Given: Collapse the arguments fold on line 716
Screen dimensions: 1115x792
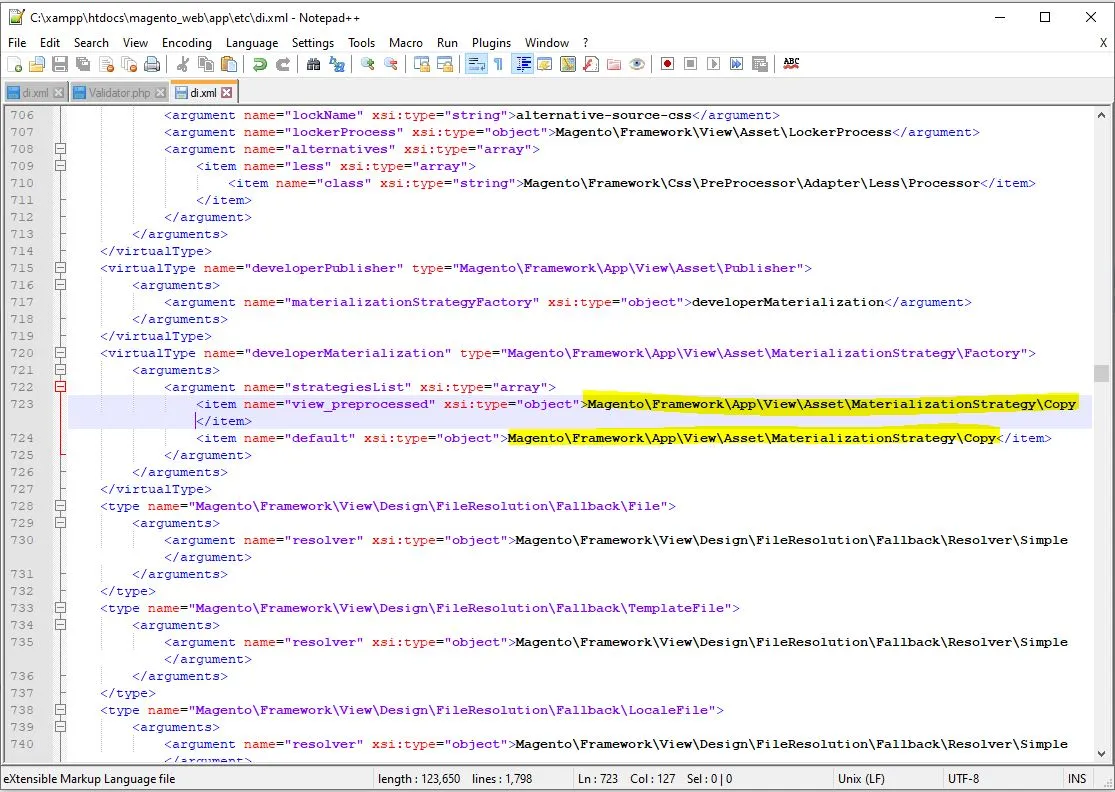Looking at the screenshot, I should click(x=60, y=285).
